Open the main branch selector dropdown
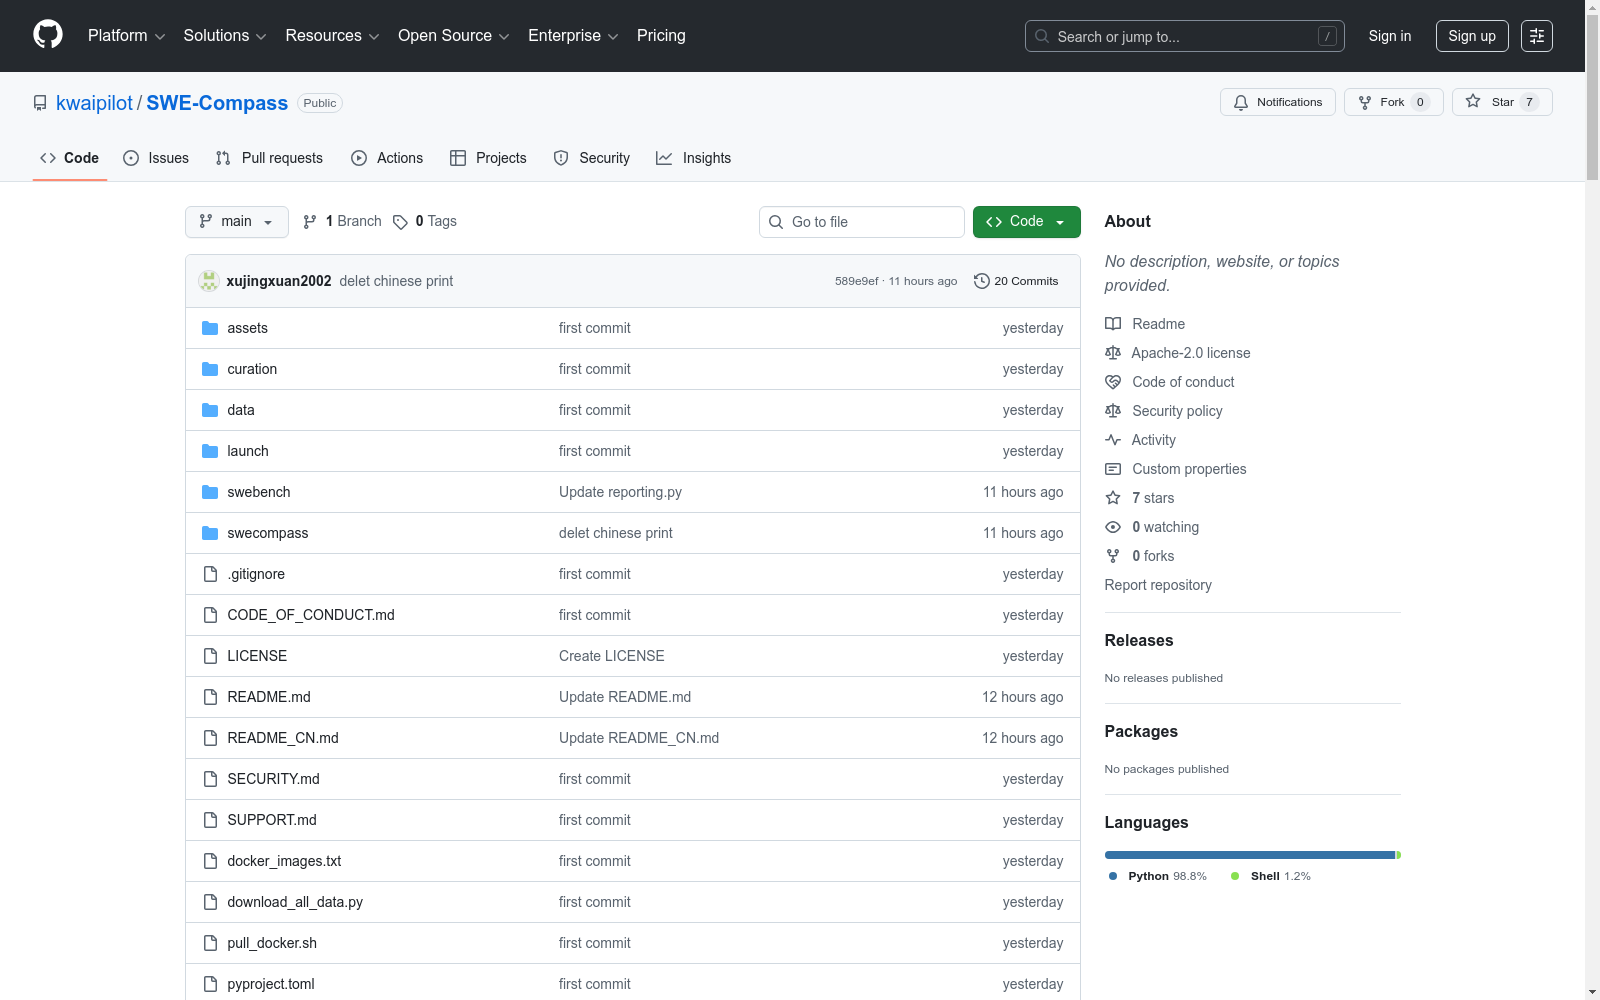1600x1000 pixels. (x=237, y=222)
